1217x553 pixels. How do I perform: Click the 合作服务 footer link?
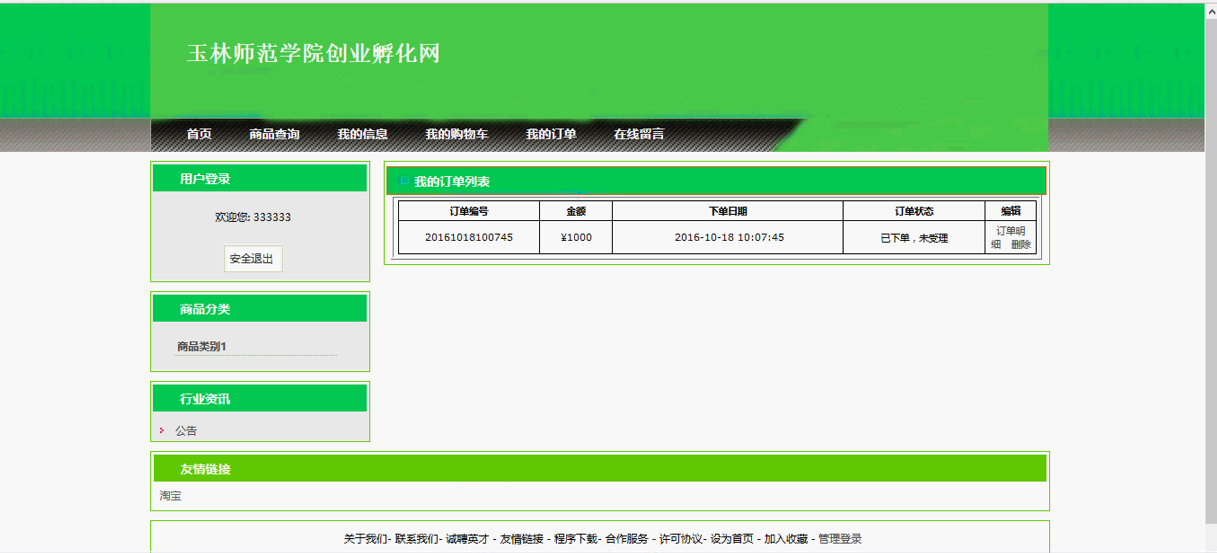tap(626, 539)
